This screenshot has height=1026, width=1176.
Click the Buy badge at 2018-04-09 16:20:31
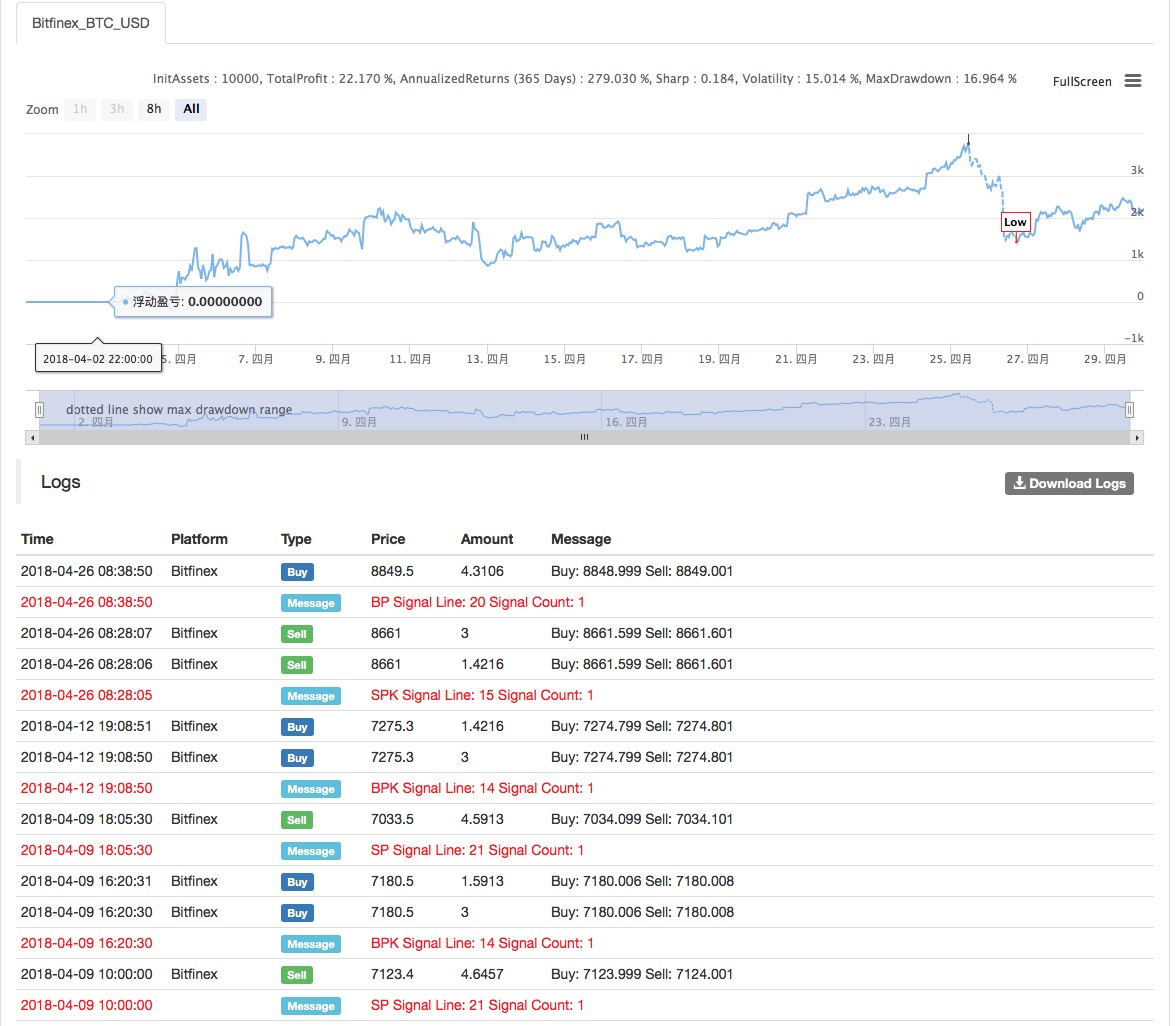click(x=297, y=882)
